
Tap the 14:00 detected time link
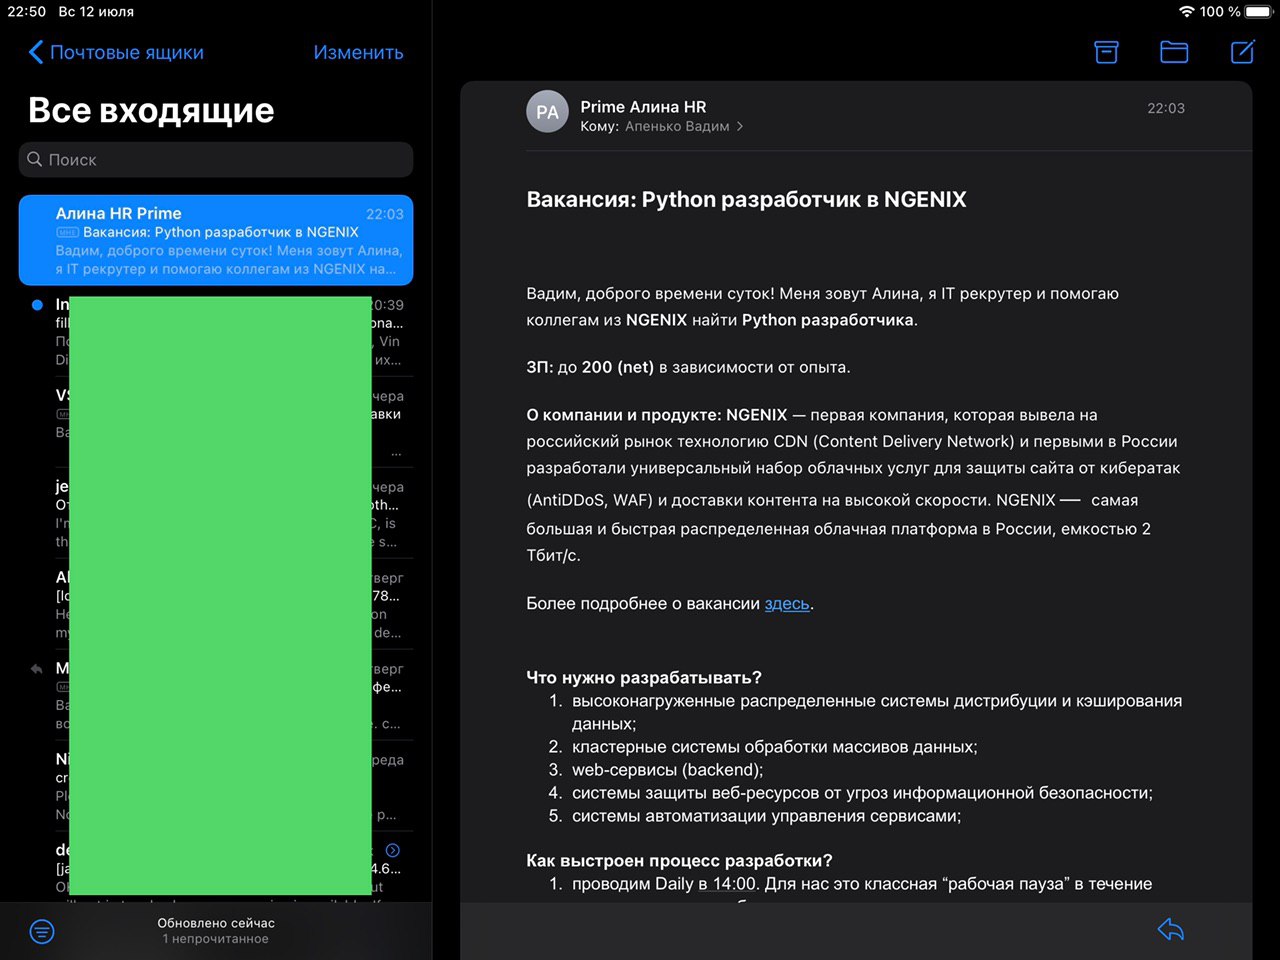(727, 884)
